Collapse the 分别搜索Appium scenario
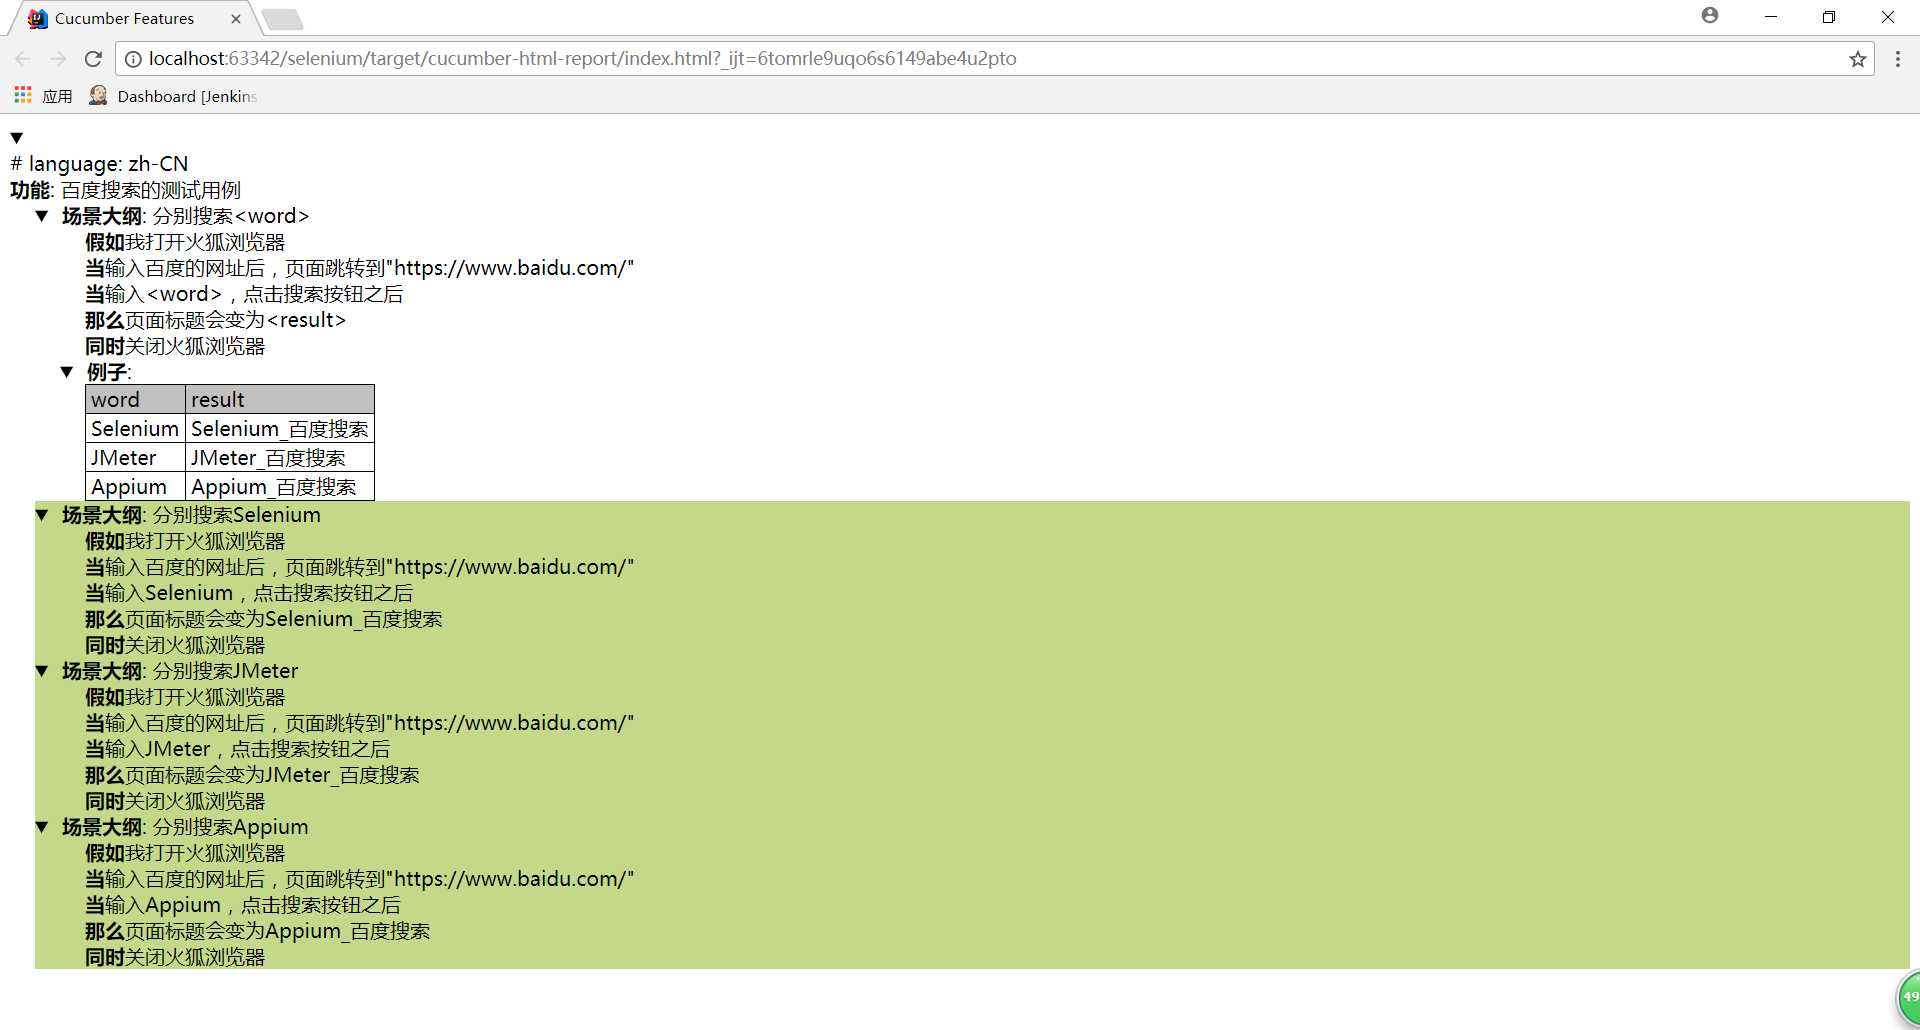1920x1030 pixels. coord(42,827)
